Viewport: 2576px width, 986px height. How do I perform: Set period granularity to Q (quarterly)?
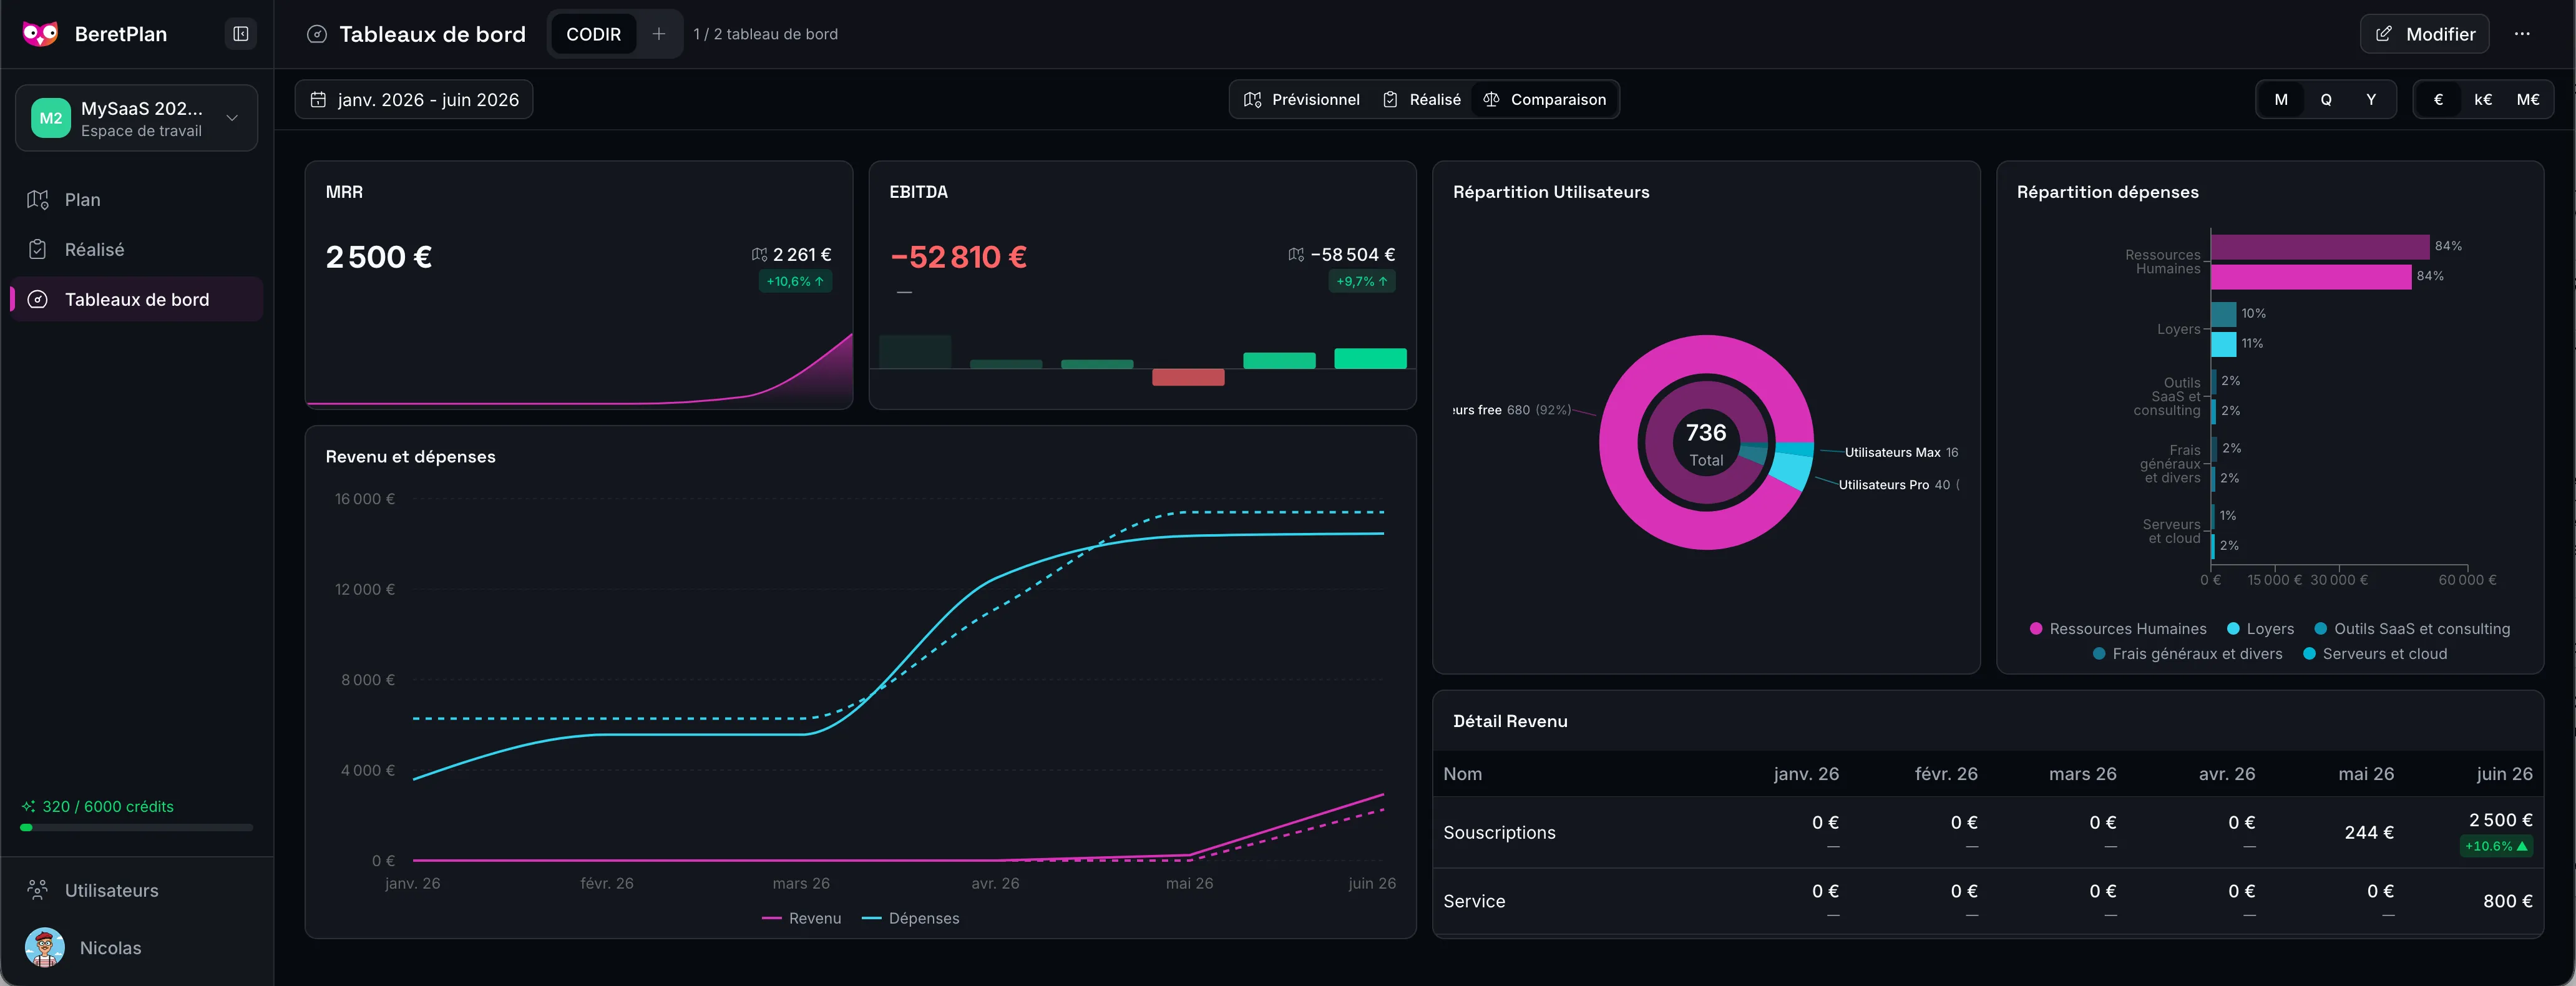pos(2326,100)
